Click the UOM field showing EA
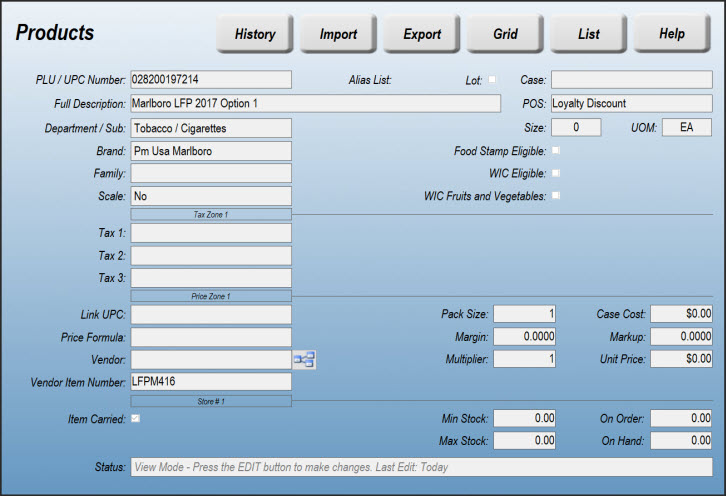The height and width of the screenshot is (496, 726). coord(687,127)
